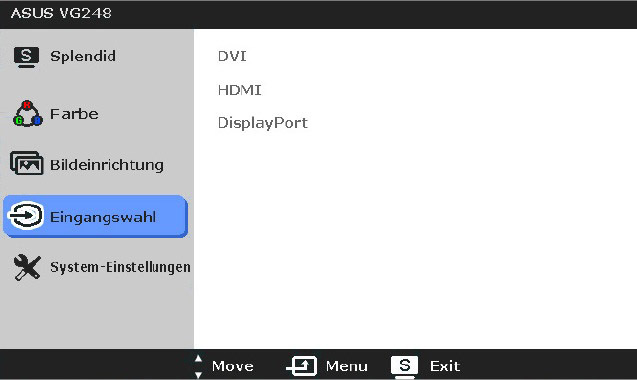637x380 pixels.
Task: Click the ASUS VG248 title text
Action: click(x=61, y=13)
